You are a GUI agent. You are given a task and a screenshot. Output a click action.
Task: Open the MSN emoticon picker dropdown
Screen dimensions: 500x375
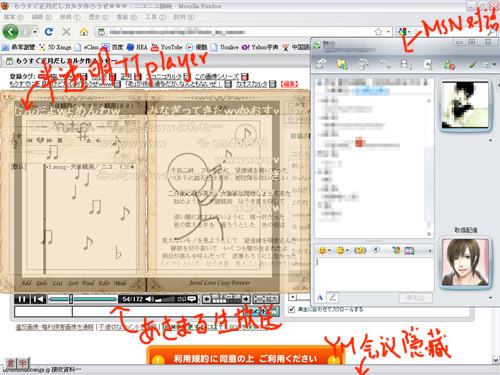(x=324, y=250)
